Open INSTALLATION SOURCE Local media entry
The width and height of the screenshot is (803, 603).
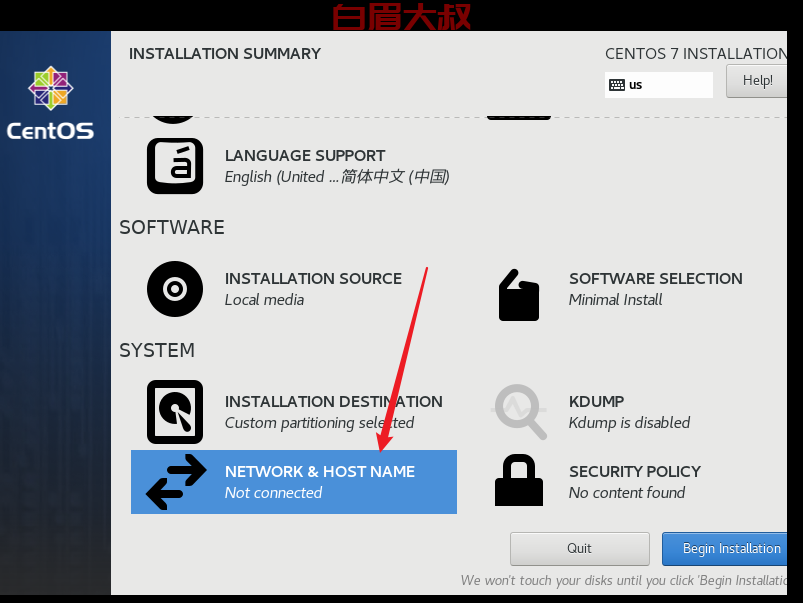pyautogui.click(x=313, y=289)
